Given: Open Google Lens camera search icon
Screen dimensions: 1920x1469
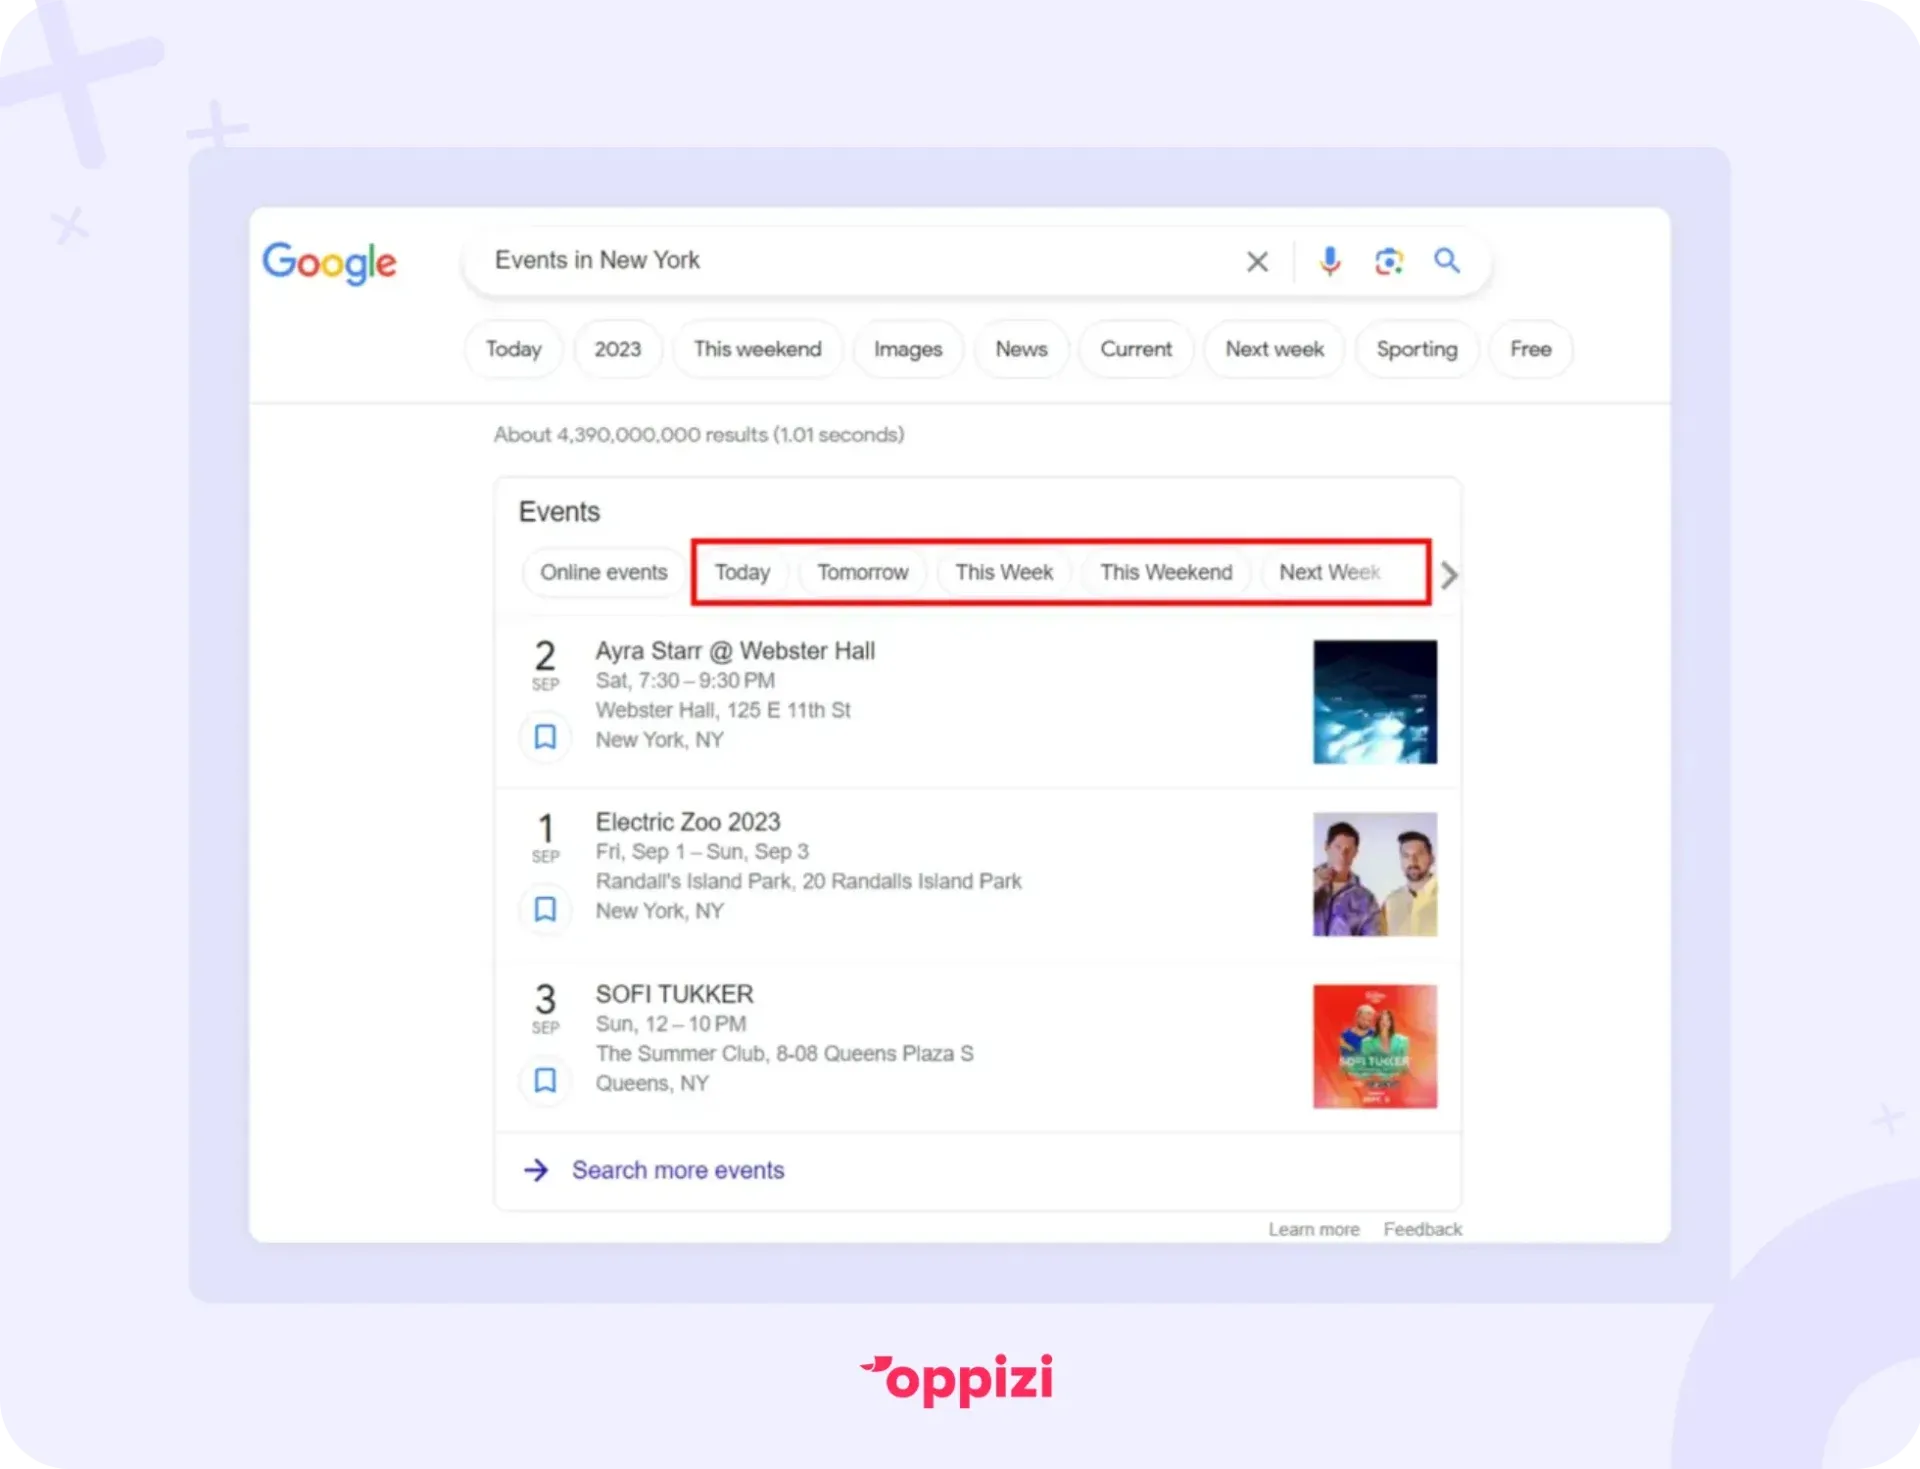Looking at the screenshot, I should 1389,262.
